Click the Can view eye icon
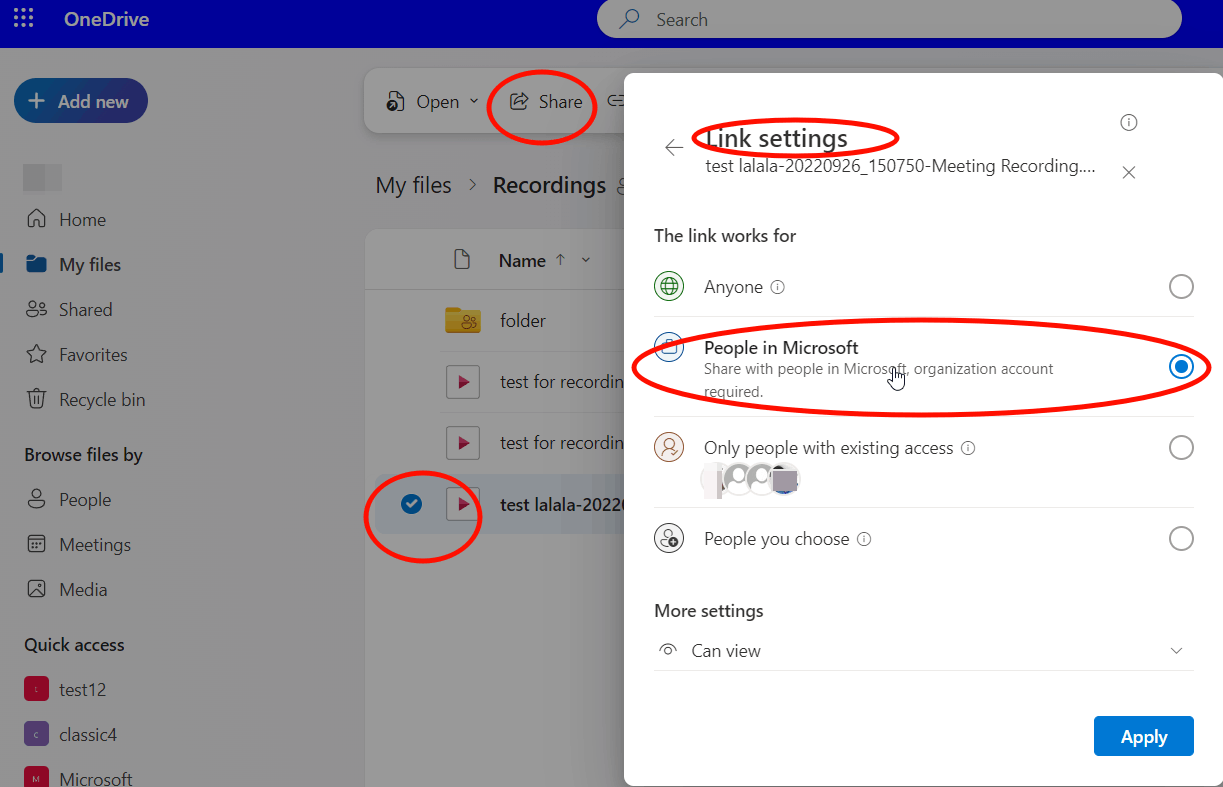Viewport: 1223px width, 787px height. point(668,650)
